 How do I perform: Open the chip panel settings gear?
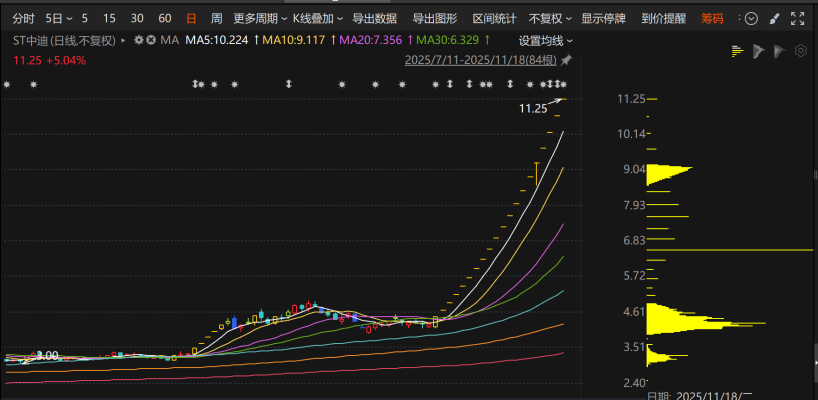coord(799,51)
